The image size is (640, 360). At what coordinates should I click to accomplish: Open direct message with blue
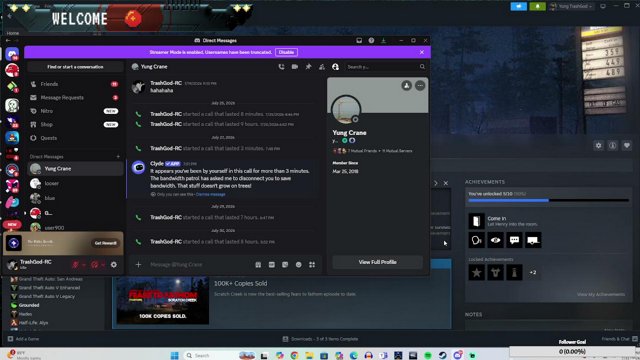(x=75, y=198)
